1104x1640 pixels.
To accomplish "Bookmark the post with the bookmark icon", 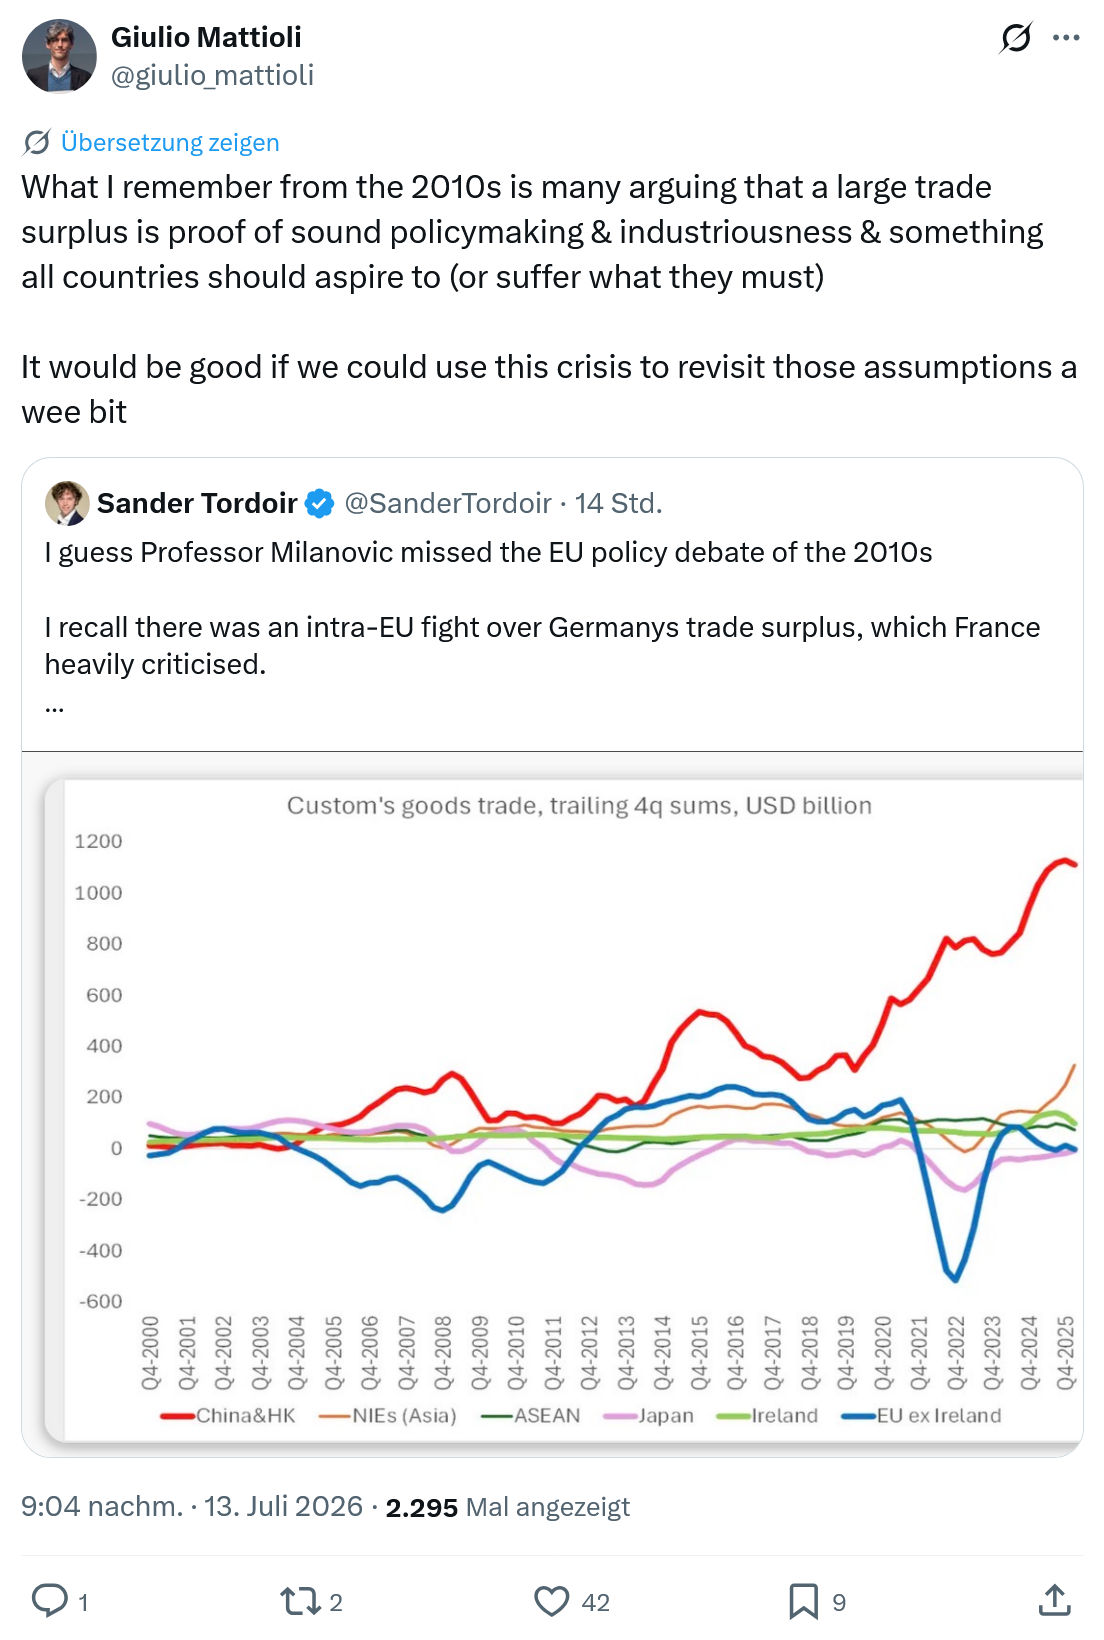I will [x=803, y=1601].
